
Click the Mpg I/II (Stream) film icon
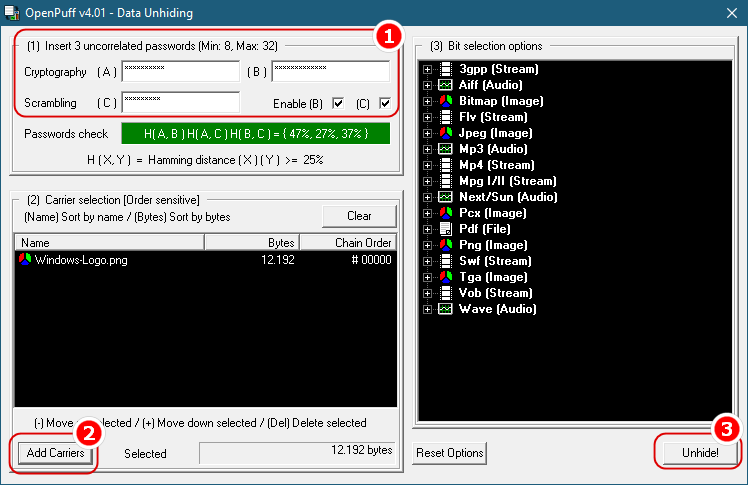tap(446, 181)
